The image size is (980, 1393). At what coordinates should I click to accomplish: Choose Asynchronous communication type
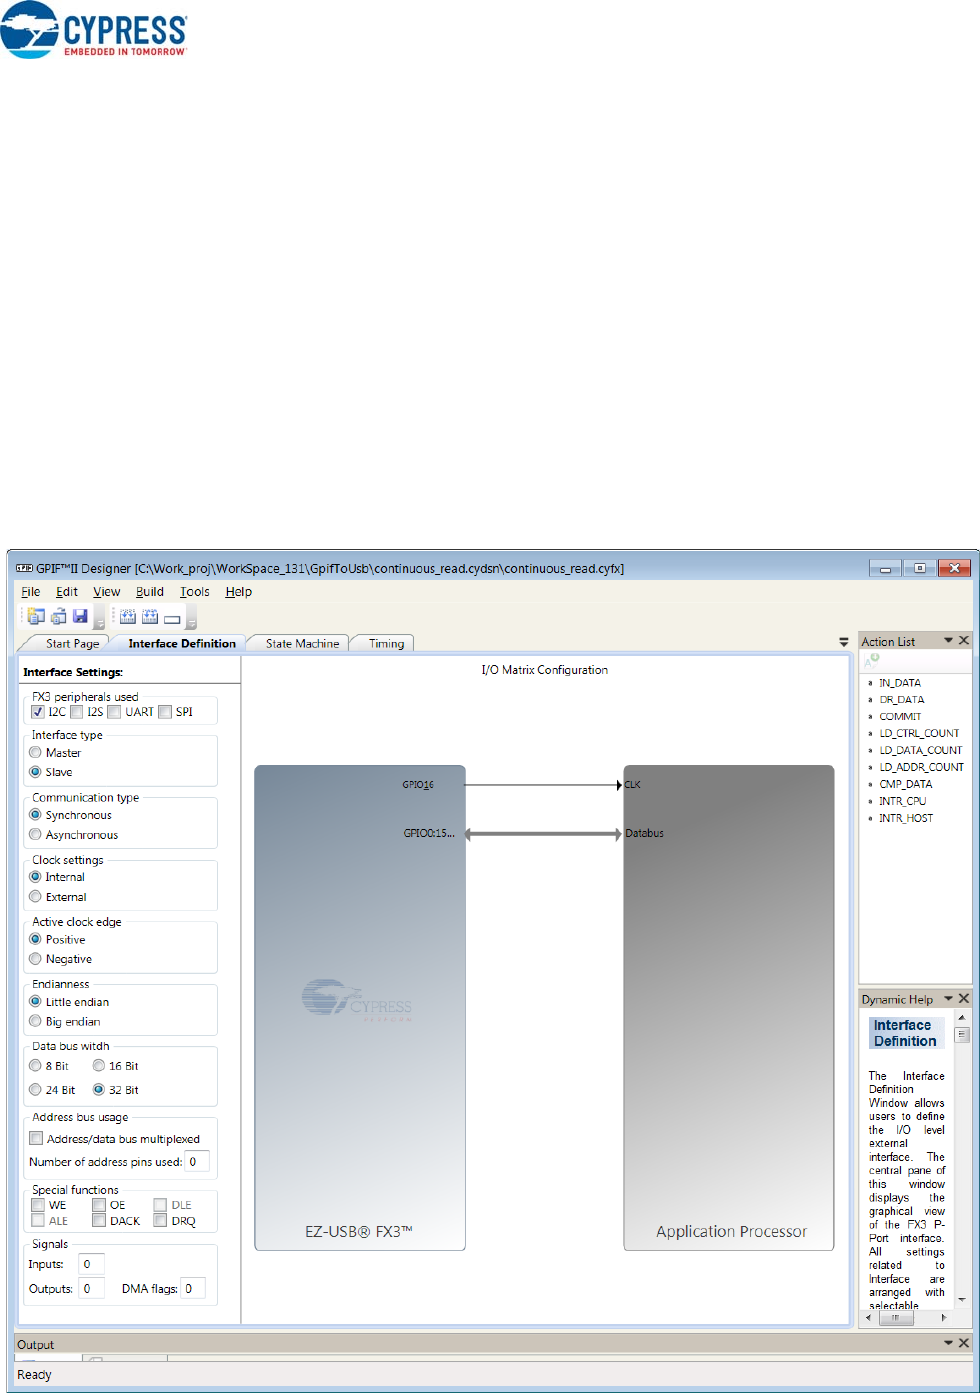coord(36,835)
